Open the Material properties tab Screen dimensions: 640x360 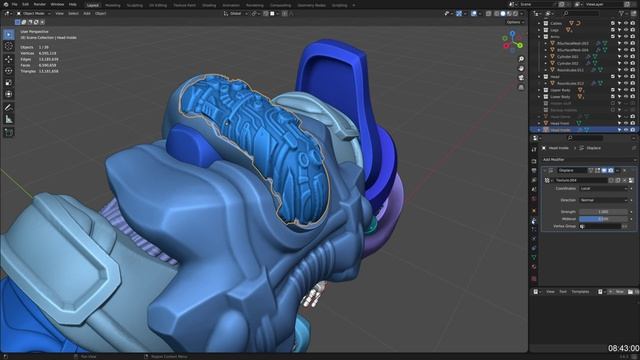[534, 267]
